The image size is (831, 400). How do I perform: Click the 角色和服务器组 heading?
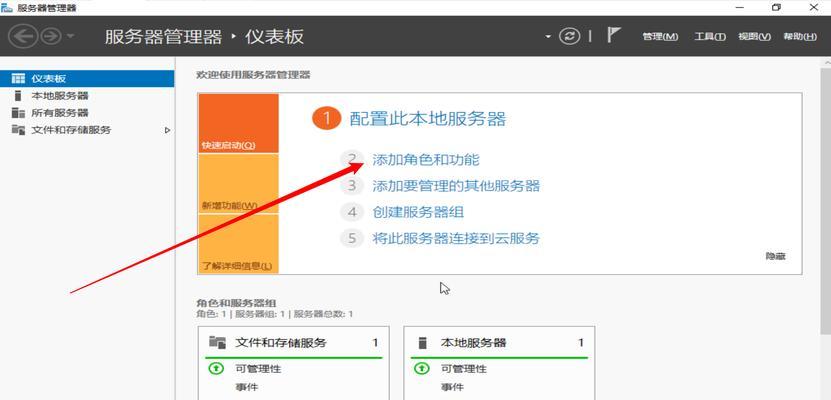click(x=236, y=303)
